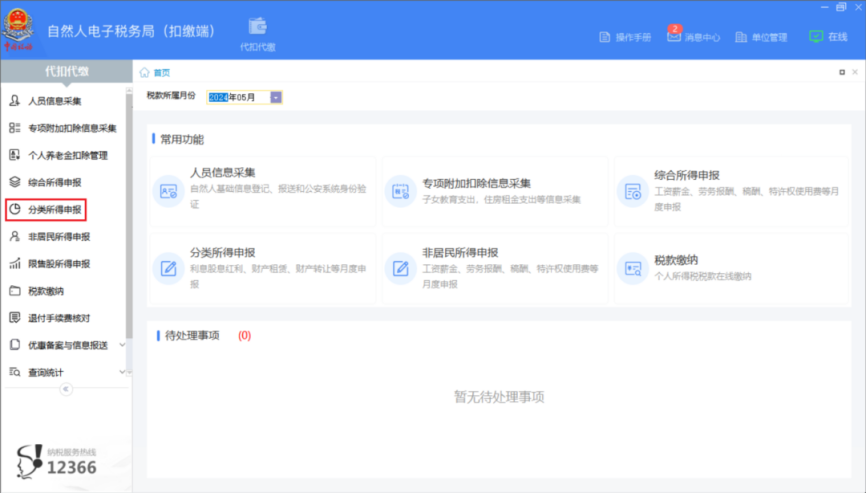Open the 代扣代缴 module icon in header
The width and height of the screenshot is (866, 493).
(257, 27)
